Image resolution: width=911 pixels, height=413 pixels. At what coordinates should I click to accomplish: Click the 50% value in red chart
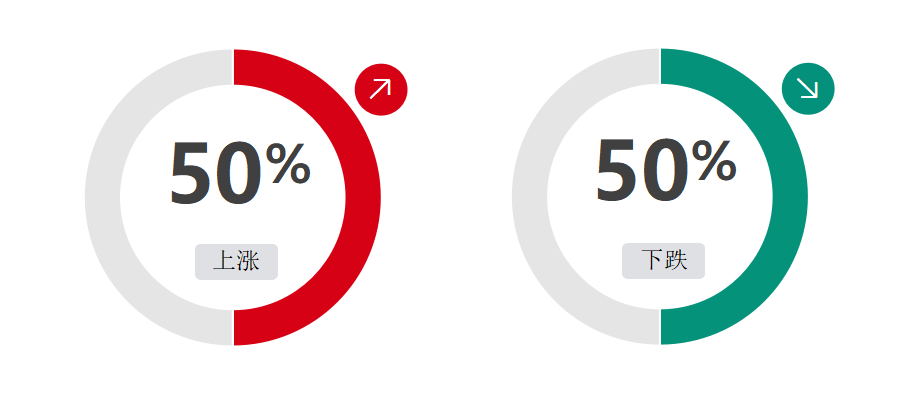pos(240,173)
